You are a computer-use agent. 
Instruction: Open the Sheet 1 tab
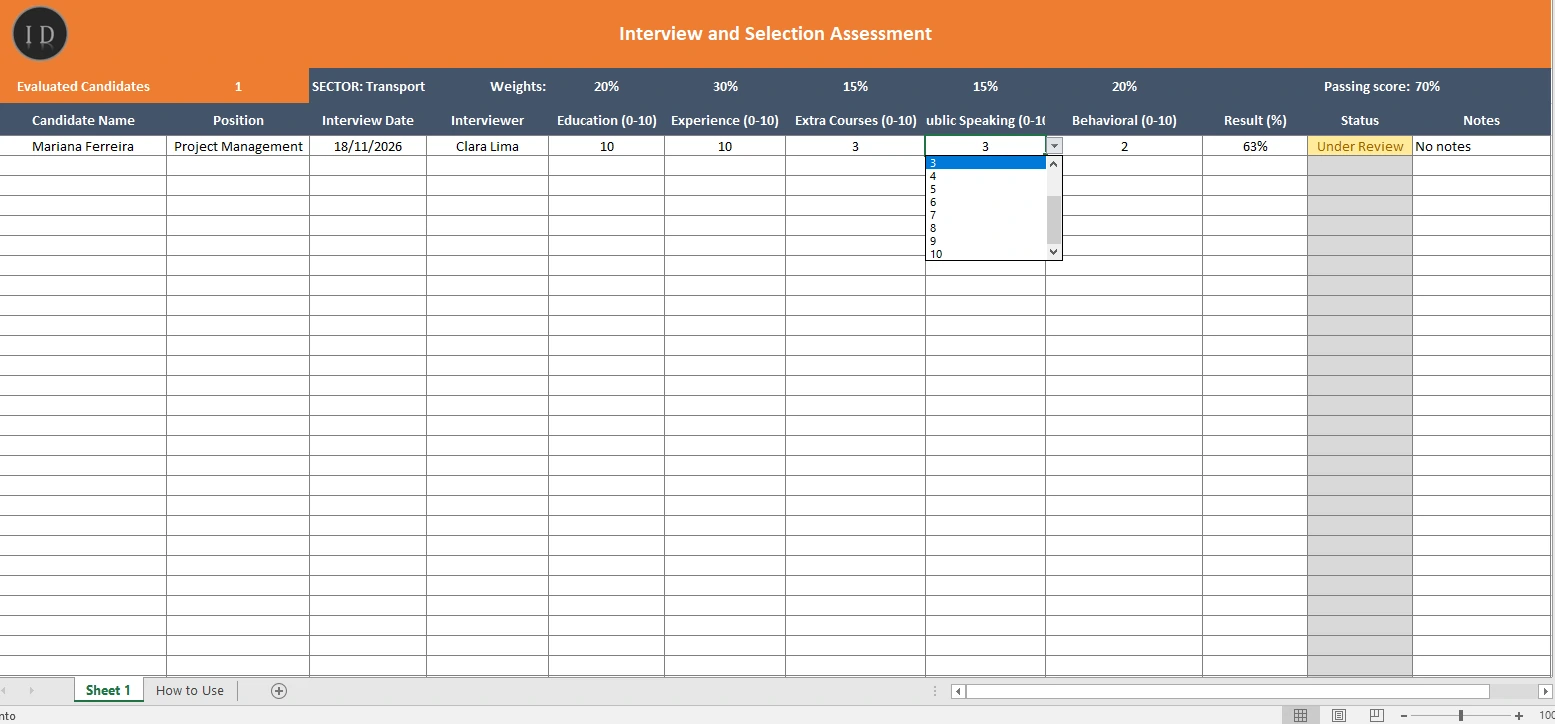(x=108, y=691)
